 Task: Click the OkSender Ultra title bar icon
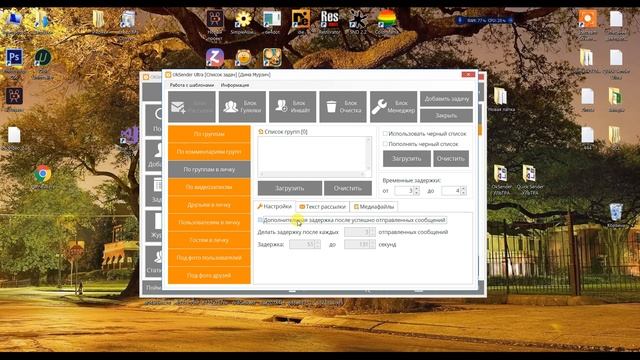(x=168, y=75)
